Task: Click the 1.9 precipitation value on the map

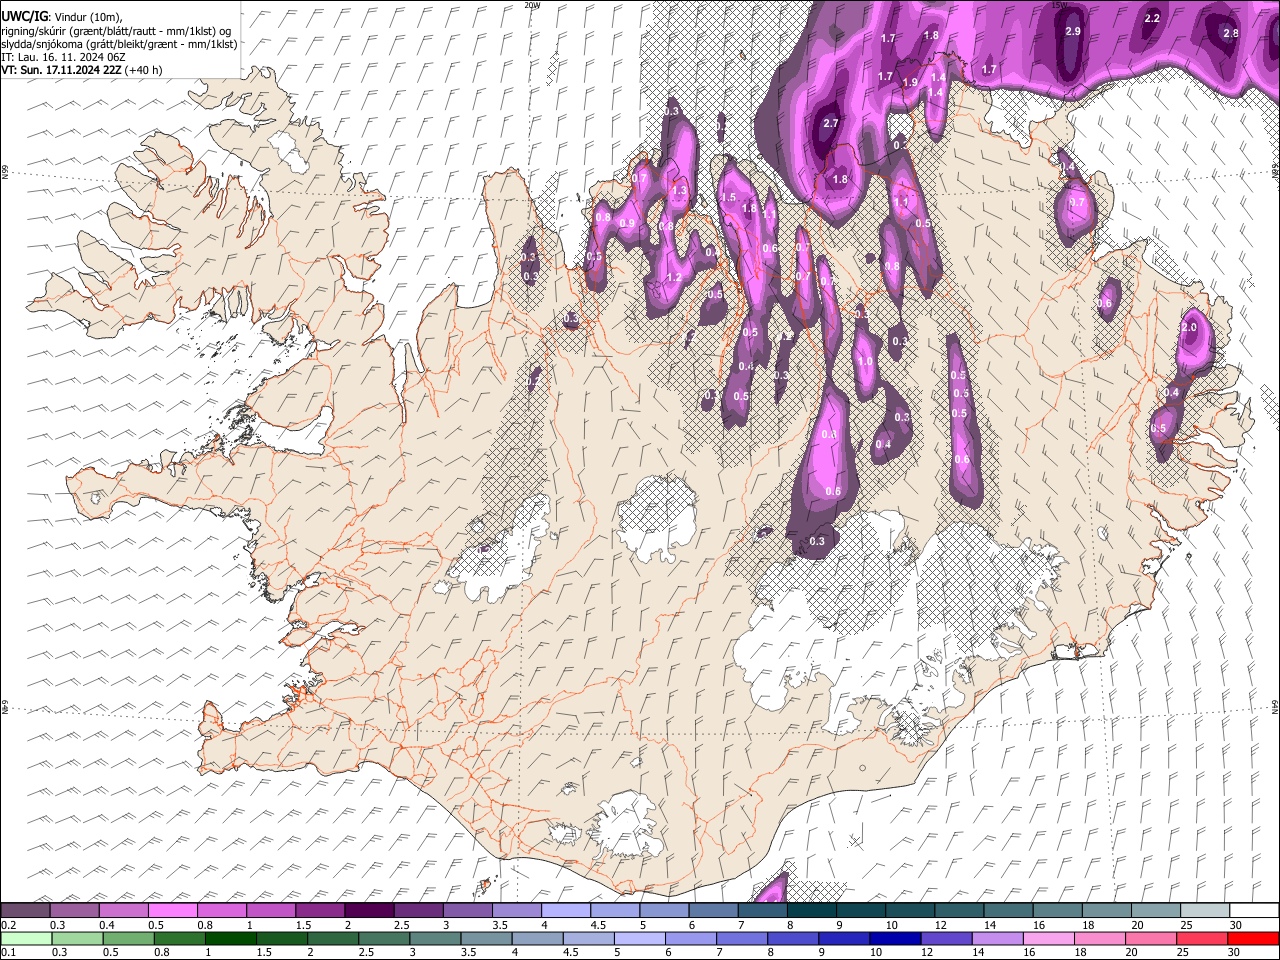Action: point(911,83)
